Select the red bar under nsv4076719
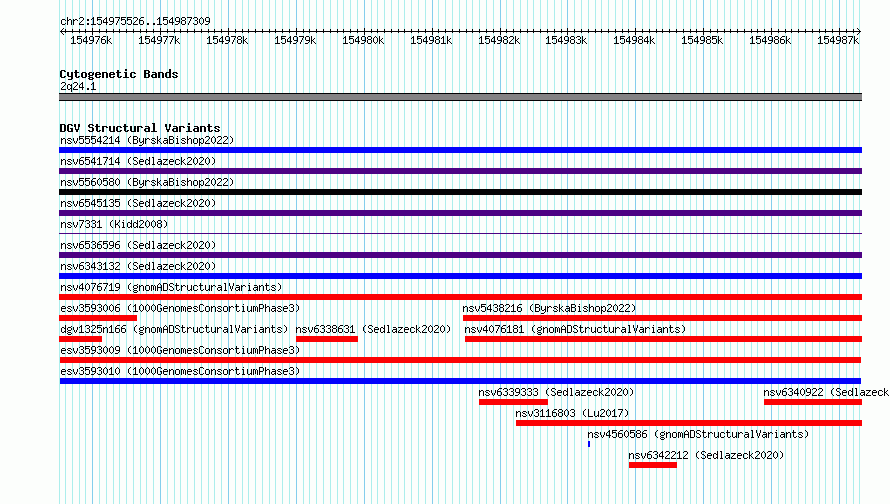Image resolution: width=890 pixels, height=504 pixels. [x=460, y=297]
